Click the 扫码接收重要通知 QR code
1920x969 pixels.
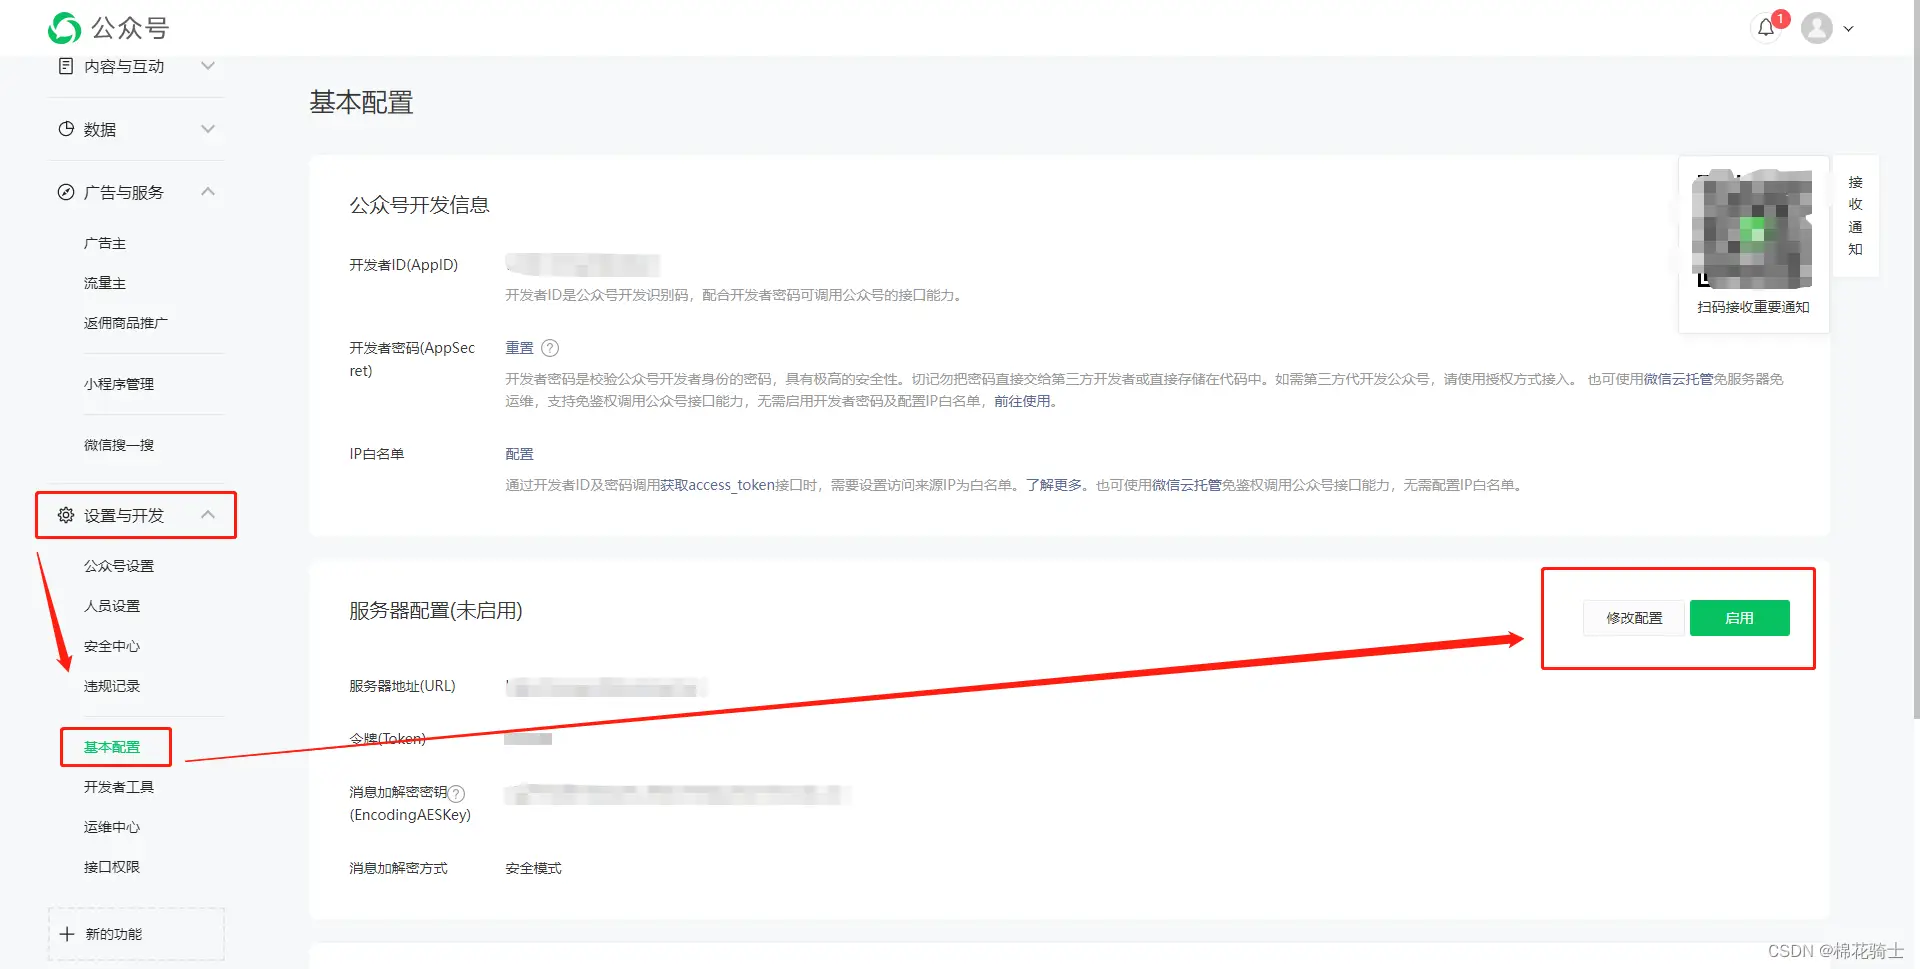(1751, 230)
